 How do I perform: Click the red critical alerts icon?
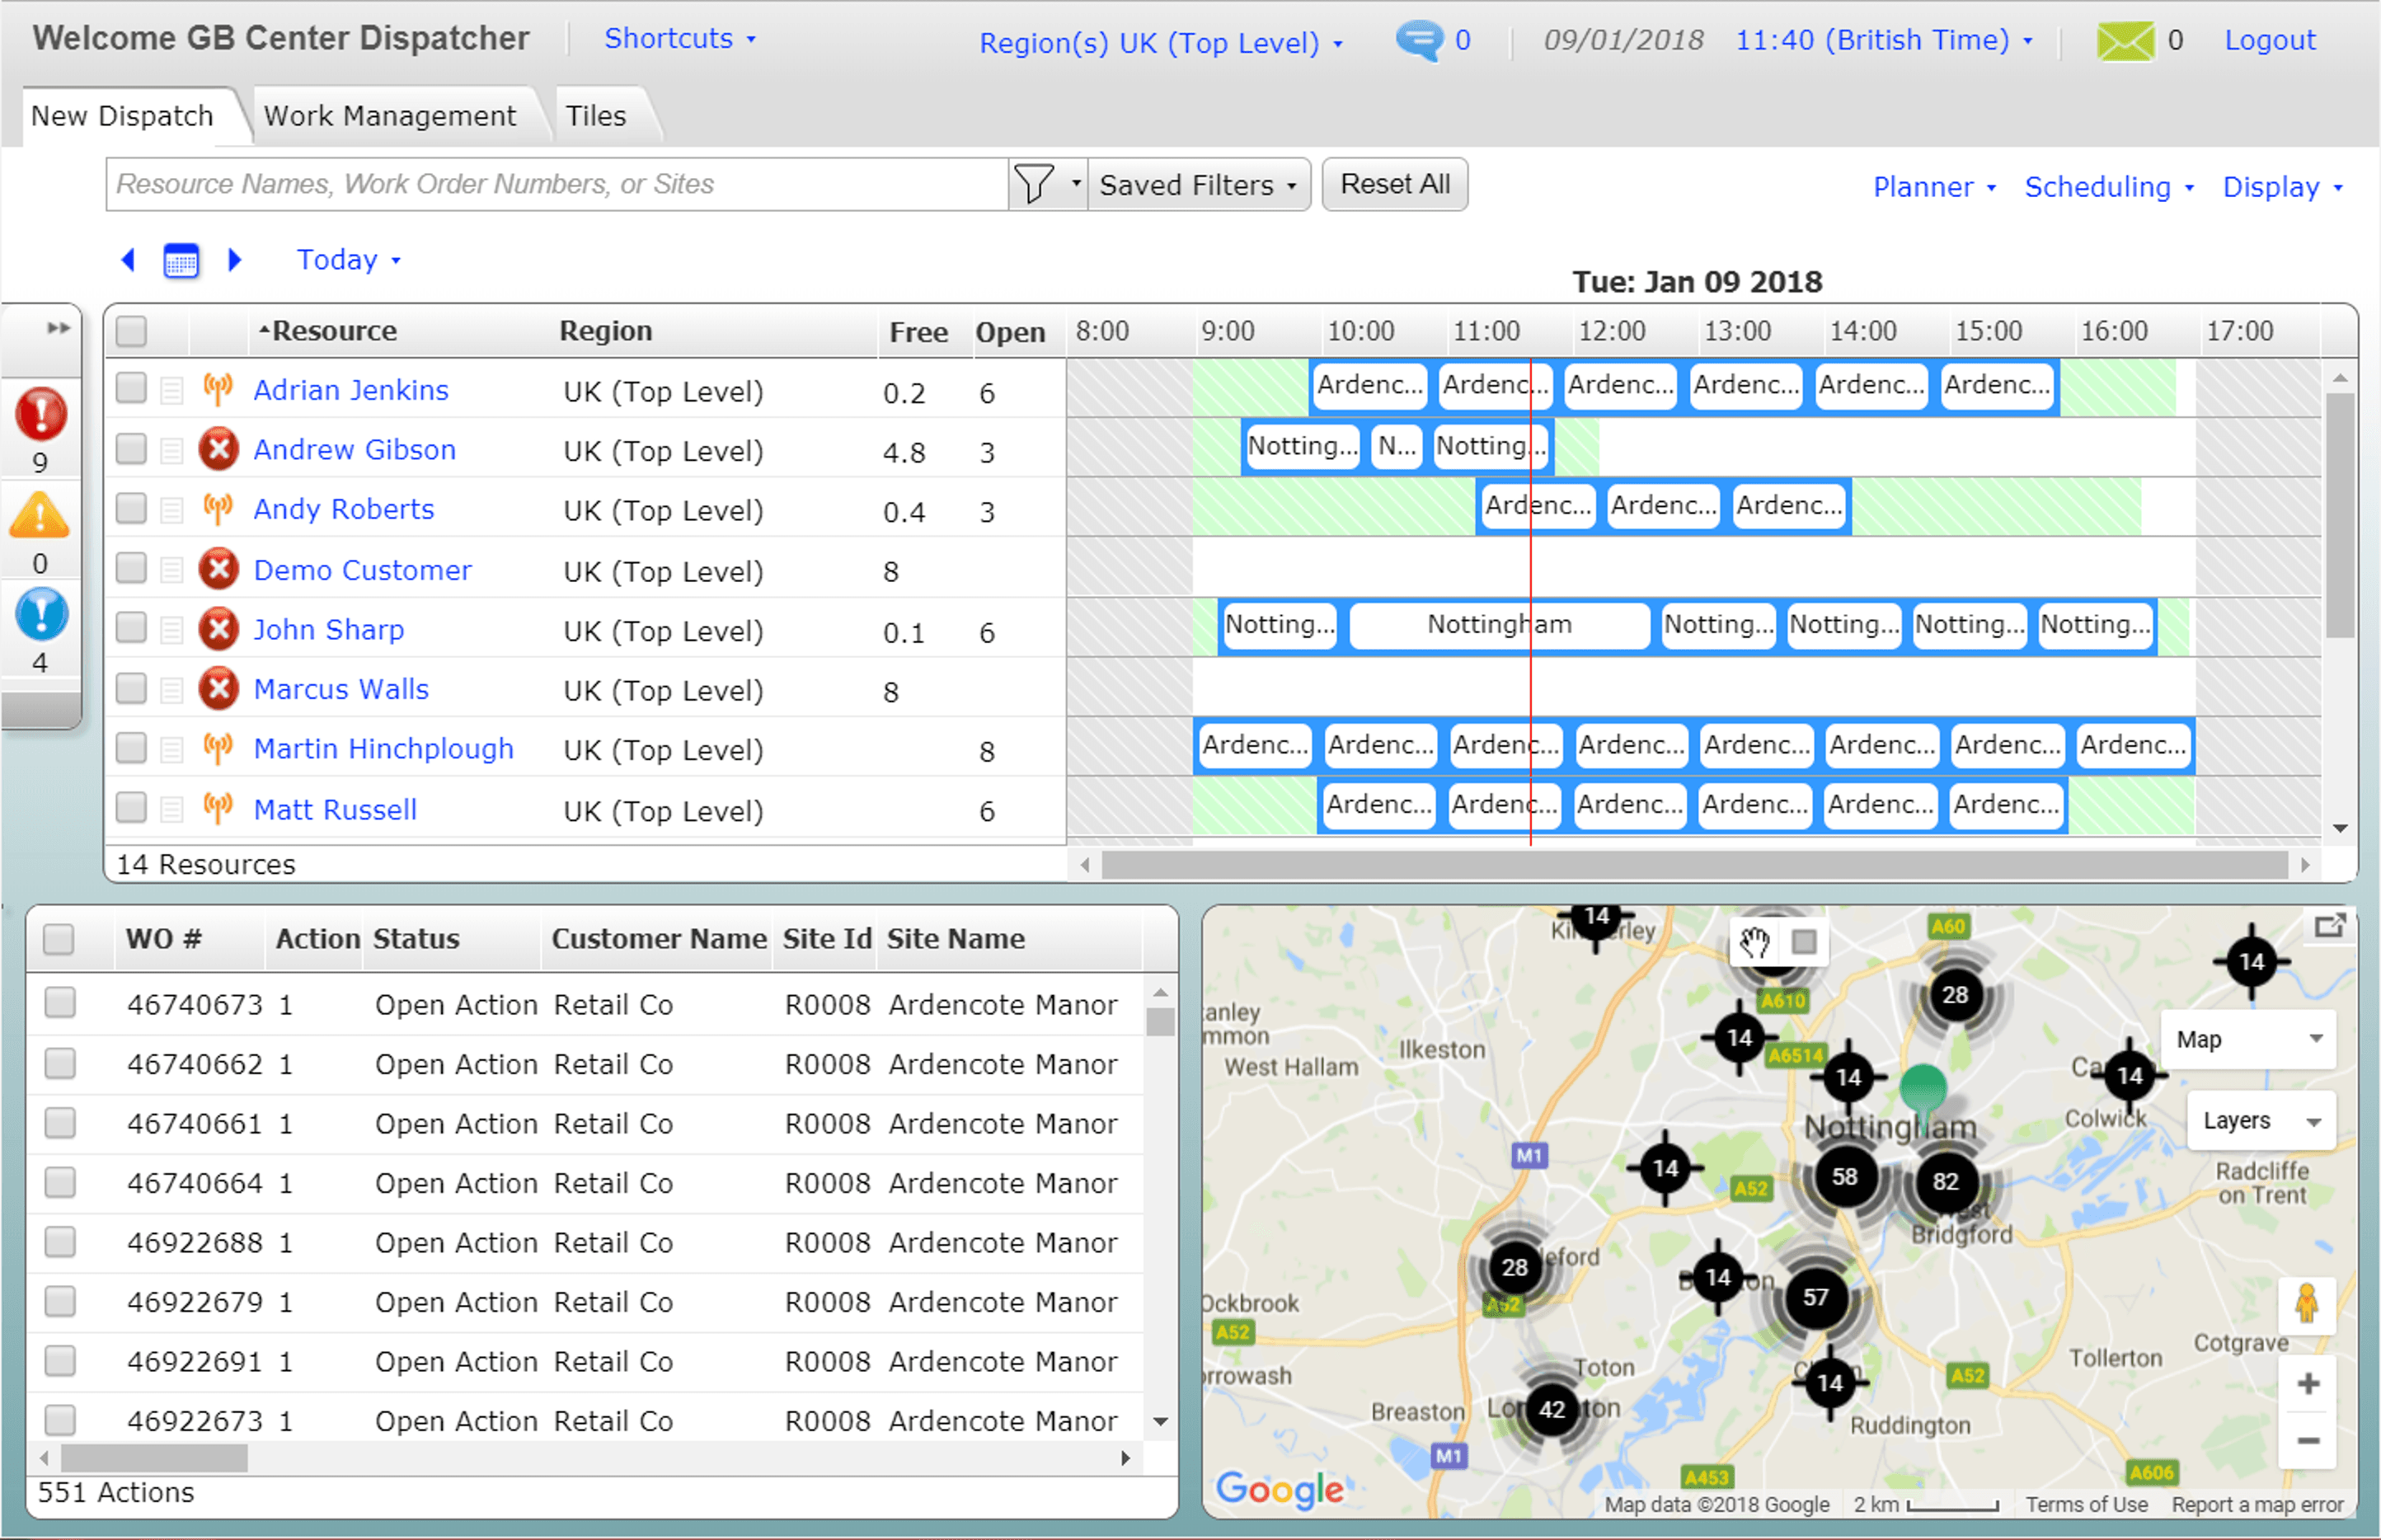click(x=41, y=413)
